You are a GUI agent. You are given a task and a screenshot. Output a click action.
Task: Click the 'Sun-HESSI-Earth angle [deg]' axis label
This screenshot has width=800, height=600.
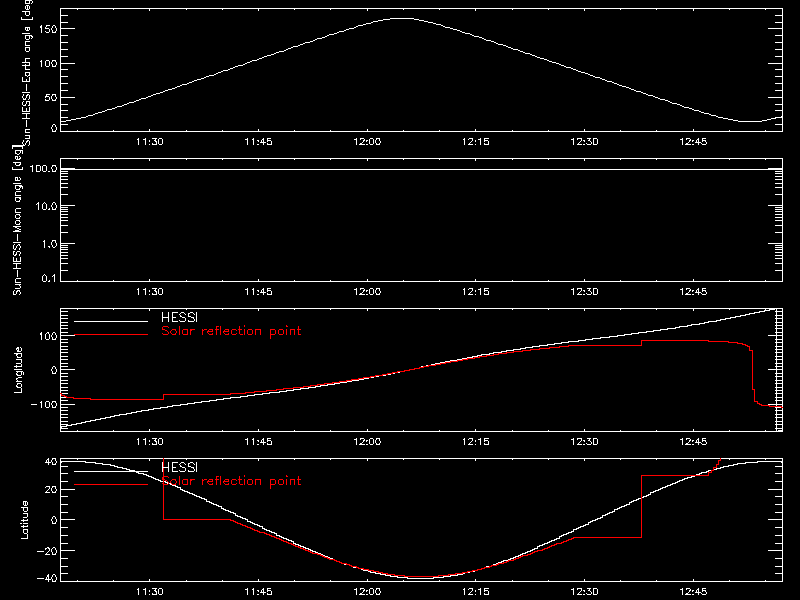[x=27, y=73]
